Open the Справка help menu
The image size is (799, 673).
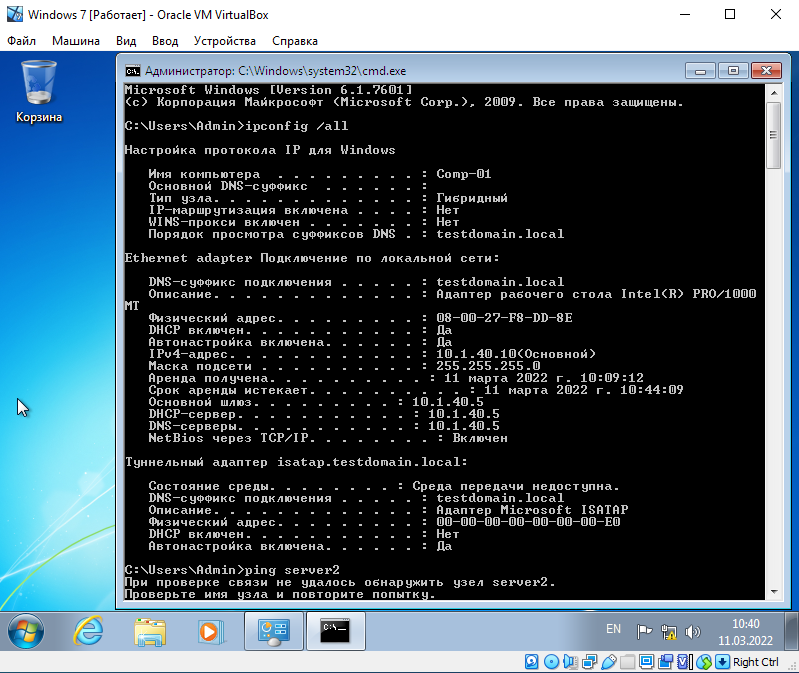pos(295,41)
